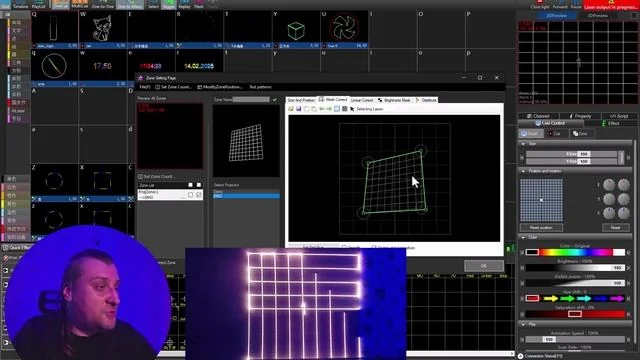Select the red fan cue thumbnail
Screen dimensions: 640x360
tap(344, 28)
